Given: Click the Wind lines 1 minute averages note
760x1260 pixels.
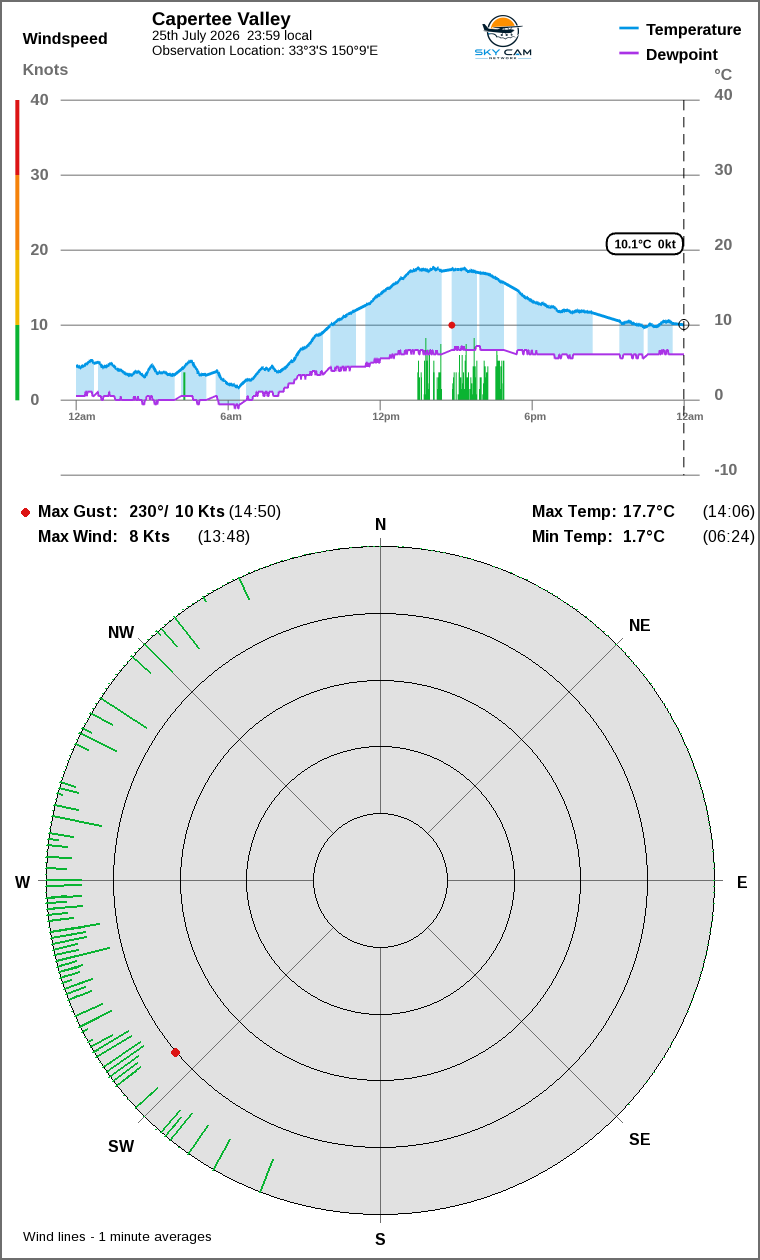Looking at the screenshot, I should [118, 1237].
